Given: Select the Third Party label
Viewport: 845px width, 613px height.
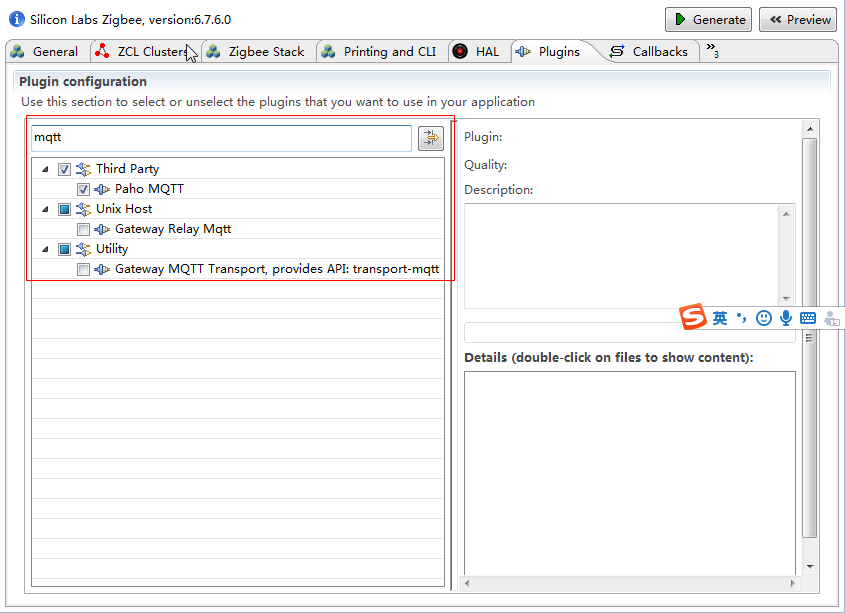Looking at the screenshot, I should coord(127,169).
